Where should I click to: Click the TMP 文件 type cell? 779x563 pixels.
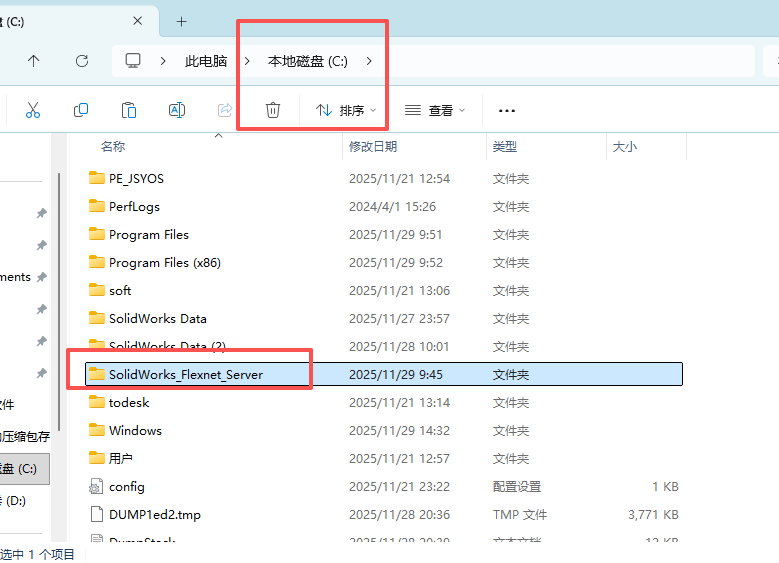pyautogui.click(x=520, y=514)
